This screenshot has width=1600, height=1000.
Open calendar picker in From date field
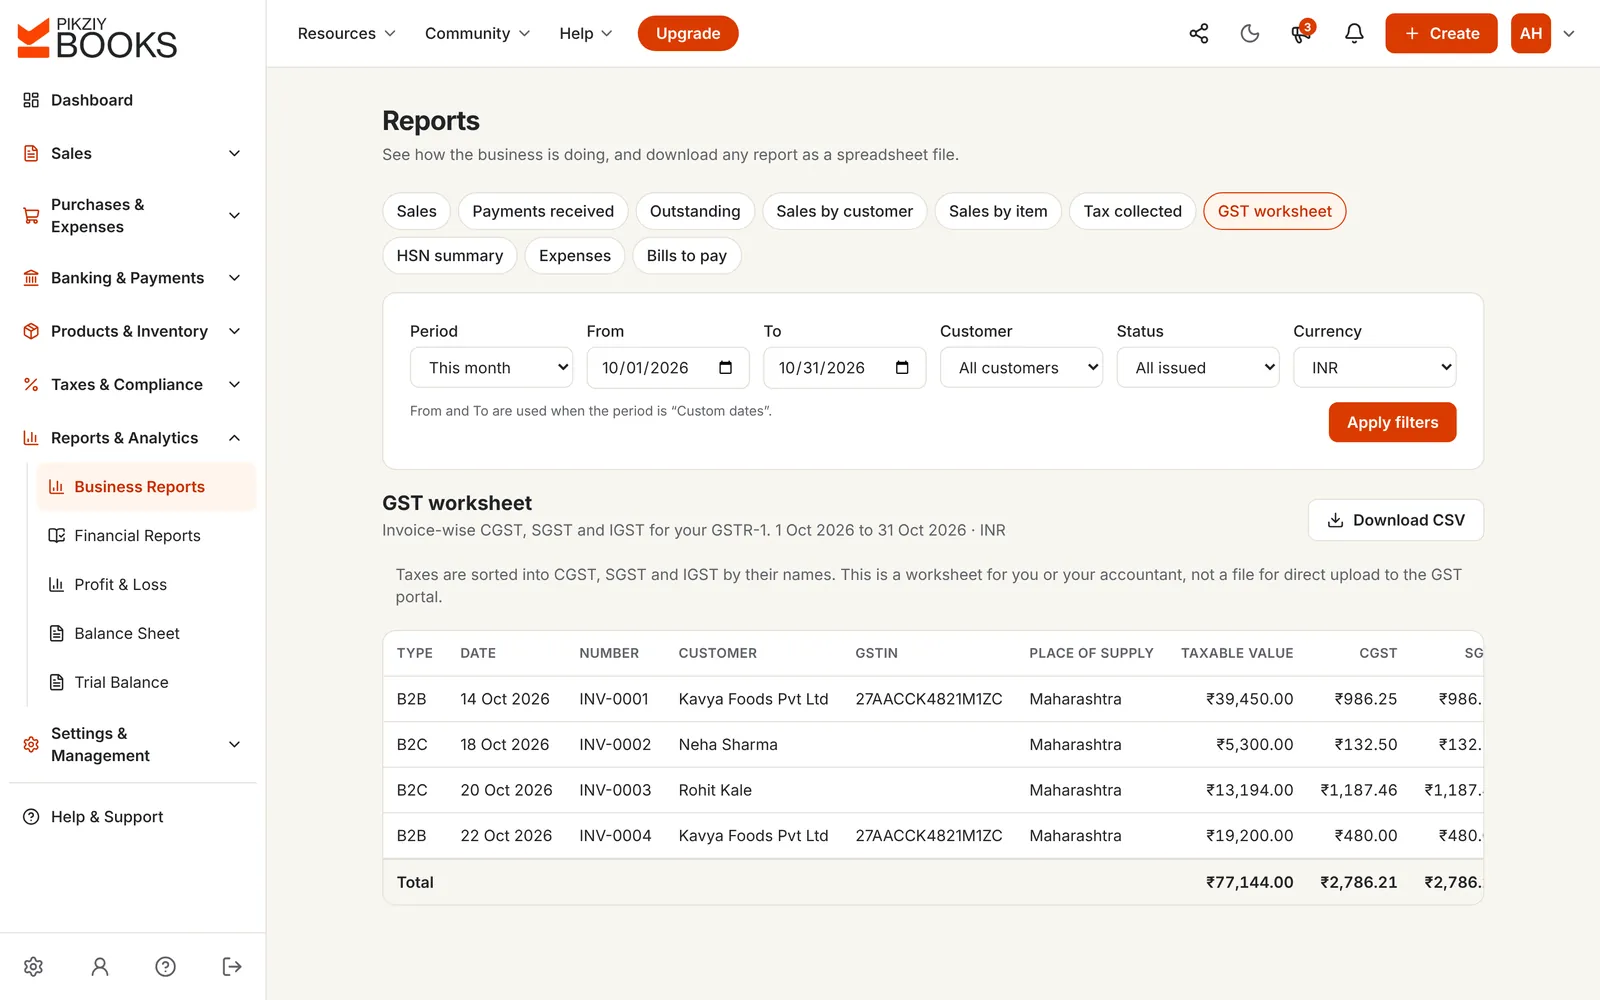coord(726,368)
